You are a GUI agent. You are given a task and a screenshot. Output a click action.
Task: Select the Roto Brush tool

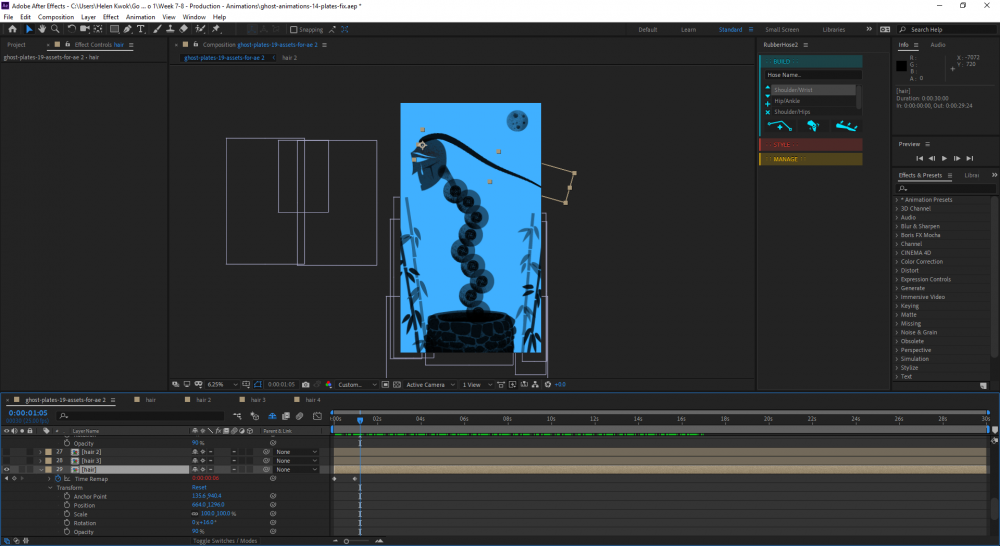pos(200,29)
